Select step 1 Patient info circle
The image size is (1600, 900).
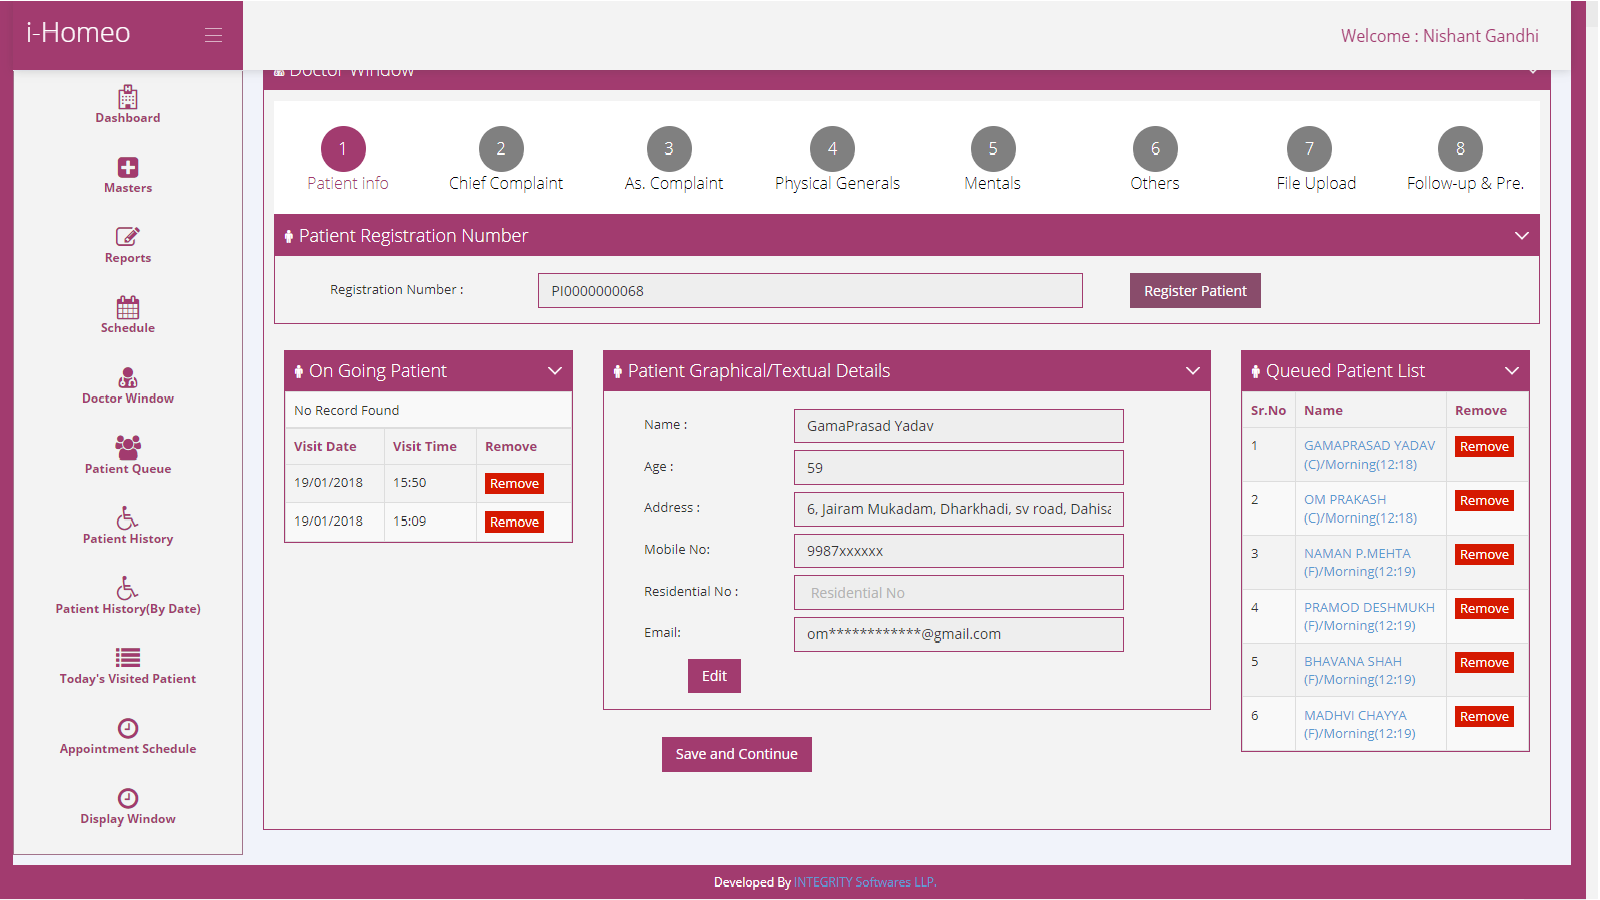pyautogui.click(x=343, y=149)
